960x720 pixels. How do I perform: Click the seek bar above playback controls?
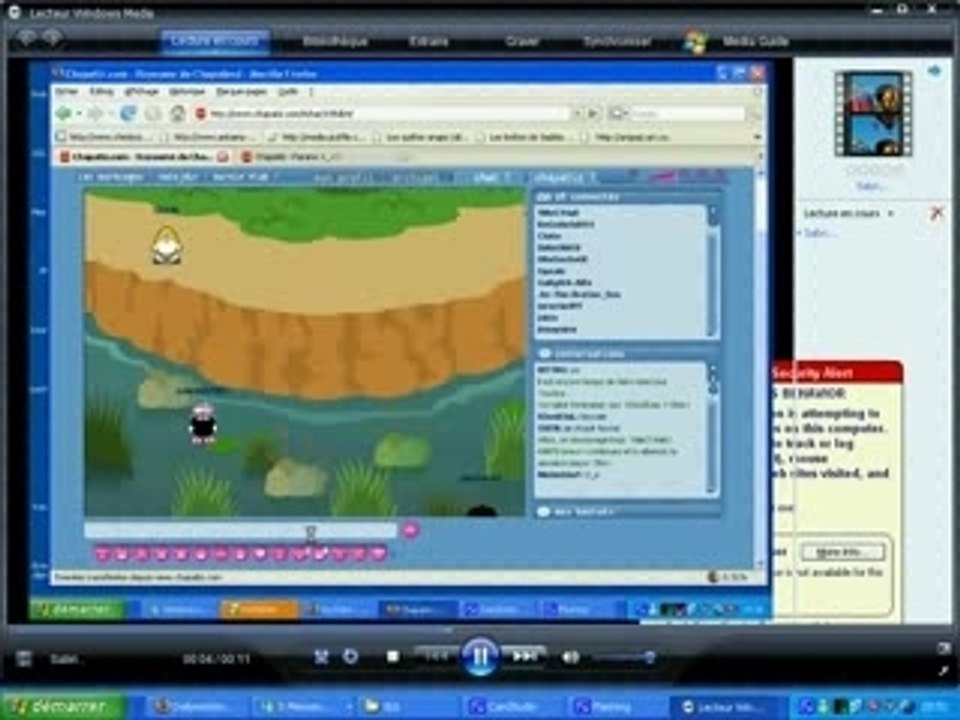pos(479,629)
